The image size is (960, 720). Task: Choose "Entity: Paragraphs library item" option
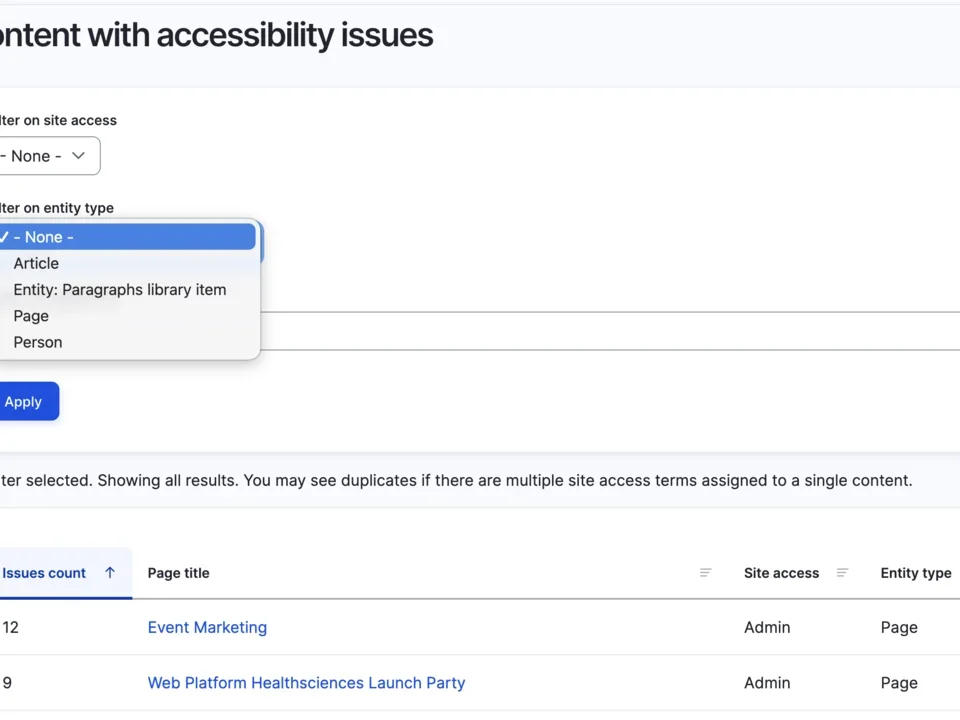tap(119, 289)
